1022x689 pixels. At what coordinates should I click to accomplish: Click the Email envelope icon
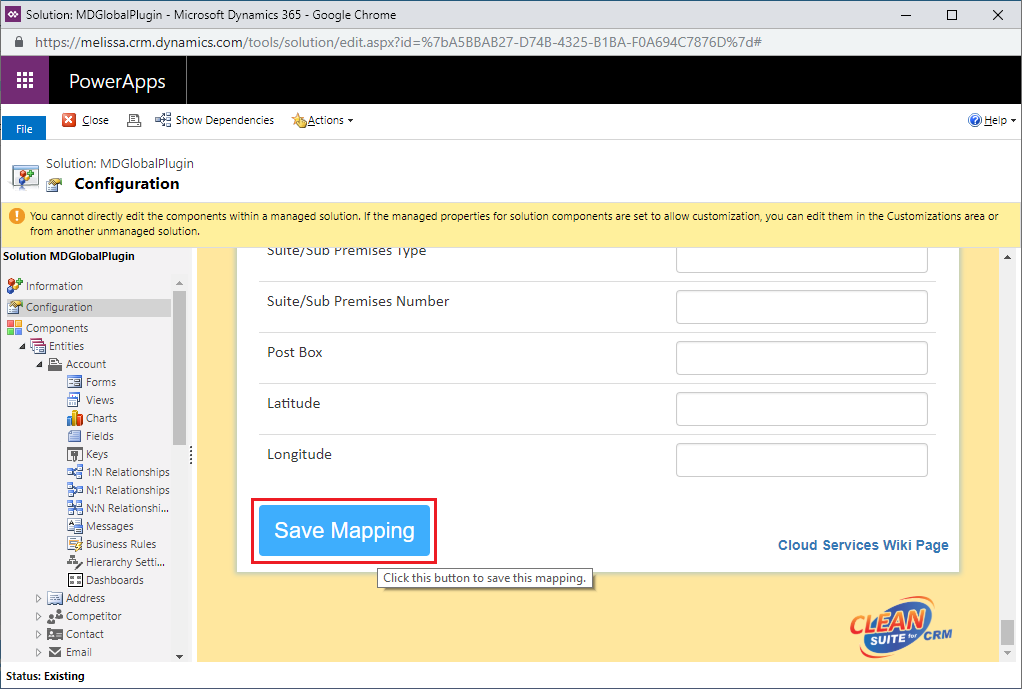55,652
